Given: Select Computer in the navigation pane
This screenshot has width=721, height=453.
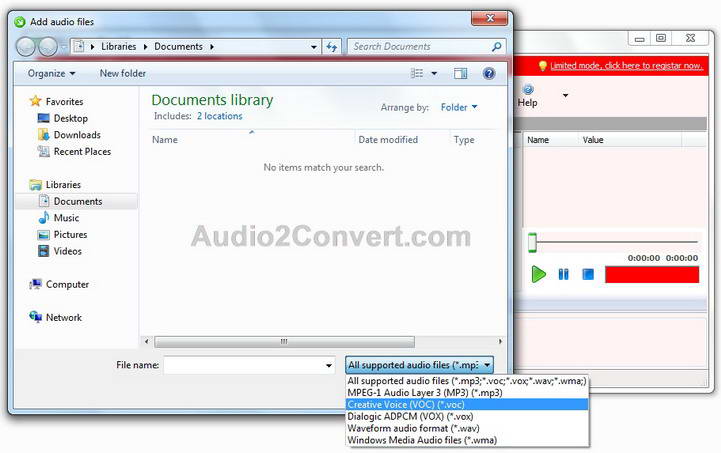Looking at the screenshot, I should click(67, 284).
